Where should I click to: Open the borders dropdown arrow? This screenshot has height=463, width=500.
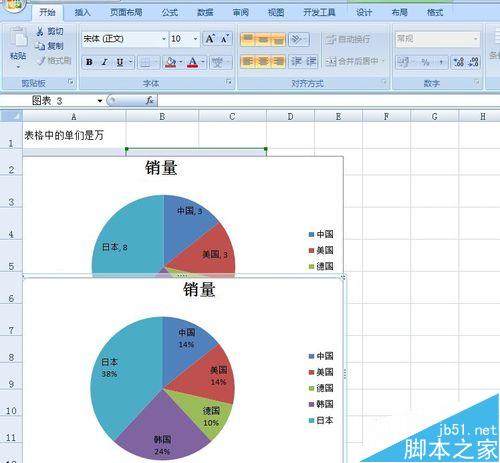156,62
